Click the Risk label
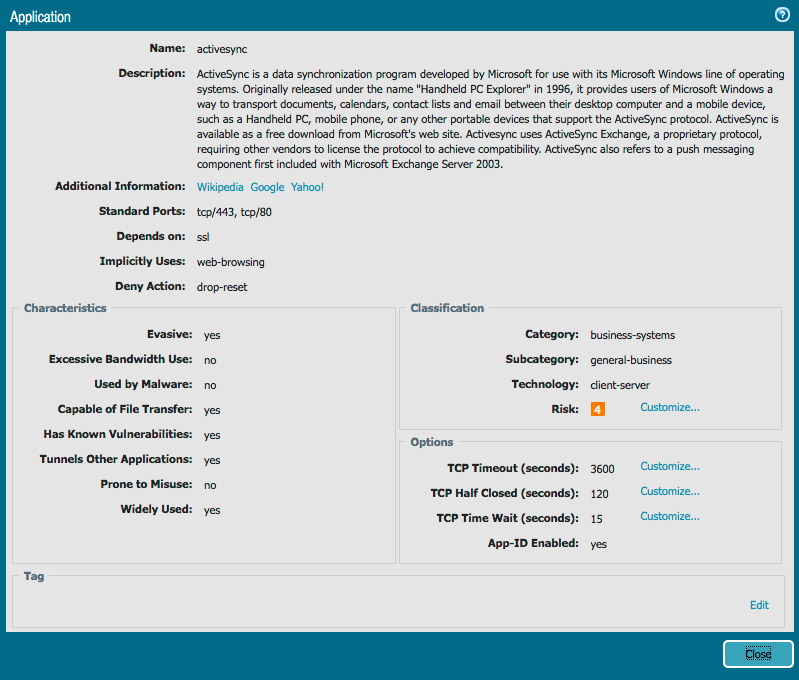Image resolution: width=799 pixels, height=680 pixels. [x=565, y=409]
